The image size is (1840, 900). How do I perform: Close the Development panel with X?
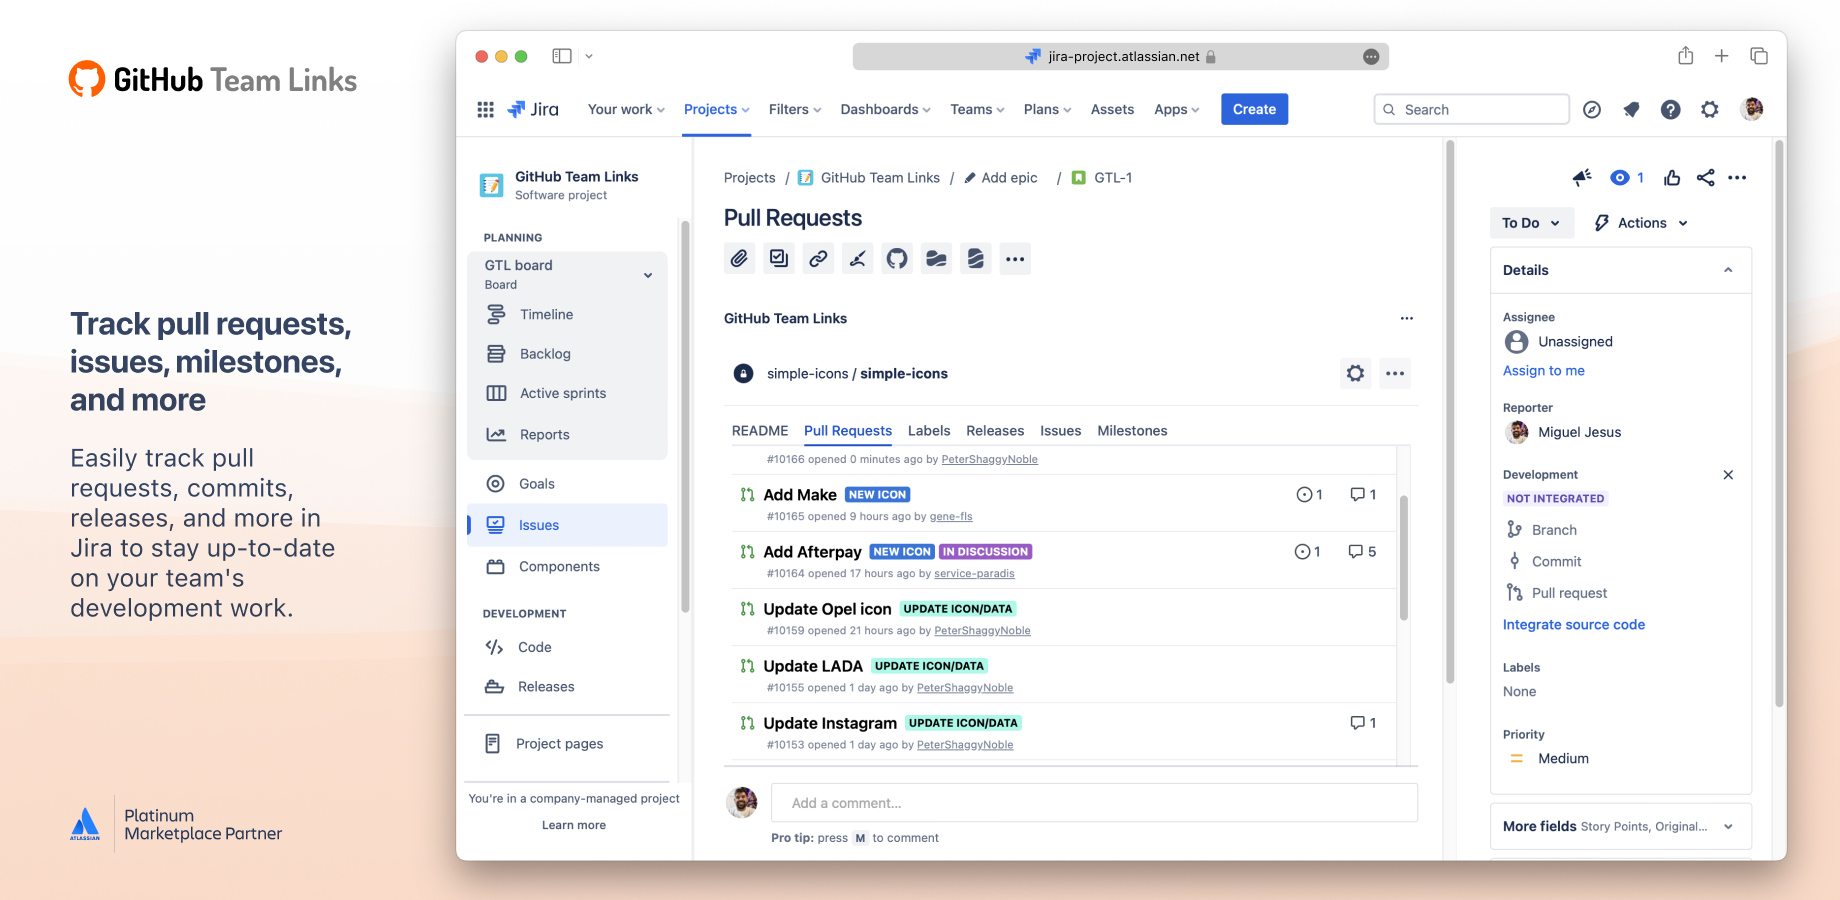coord(1728,475)
